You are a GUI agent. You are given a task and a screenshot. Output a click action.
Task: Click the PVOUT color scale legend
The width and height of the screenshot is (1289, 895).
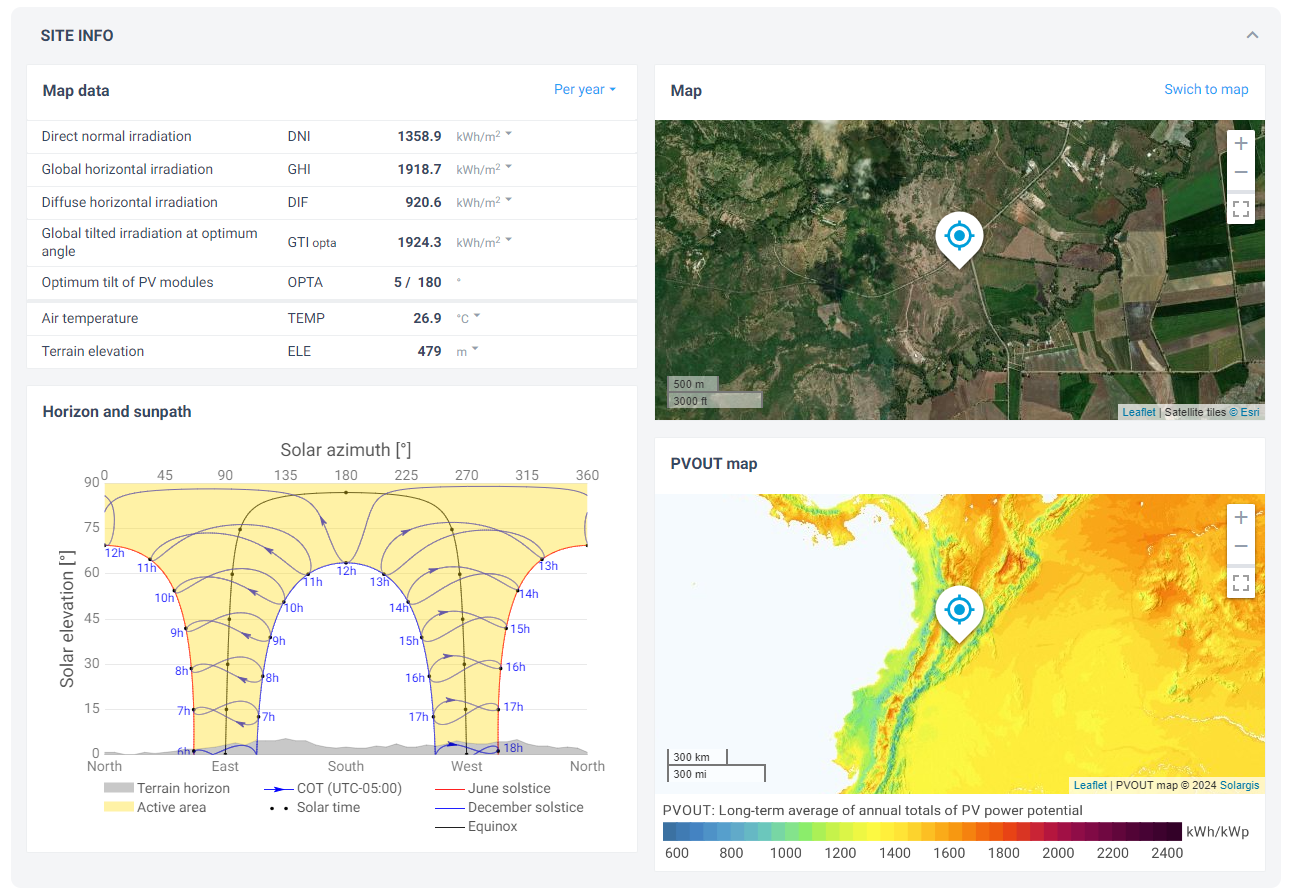(922, 831)
